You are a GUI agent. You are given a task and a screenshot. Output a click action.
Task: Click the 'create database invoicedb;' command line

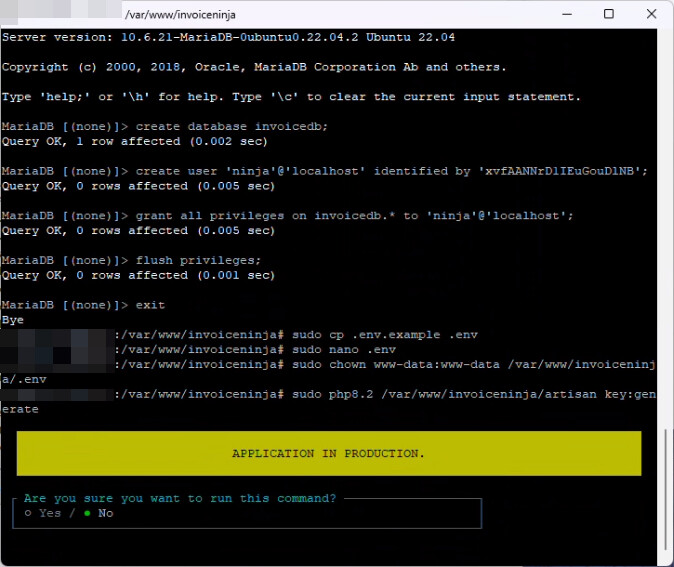(165, 126)
